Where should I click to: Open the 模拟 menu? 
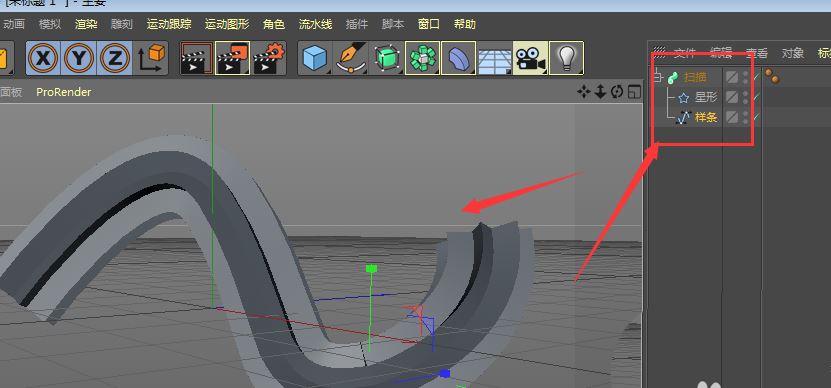click(50, 24)
